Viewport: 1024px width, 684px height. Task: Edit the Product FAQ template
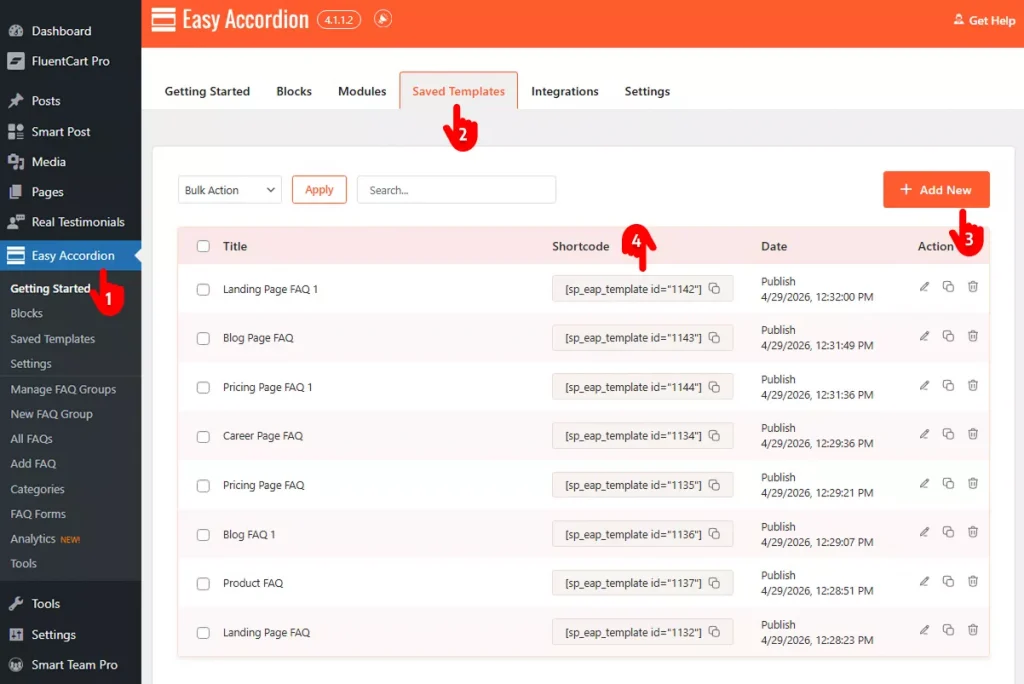click(924, 581)
